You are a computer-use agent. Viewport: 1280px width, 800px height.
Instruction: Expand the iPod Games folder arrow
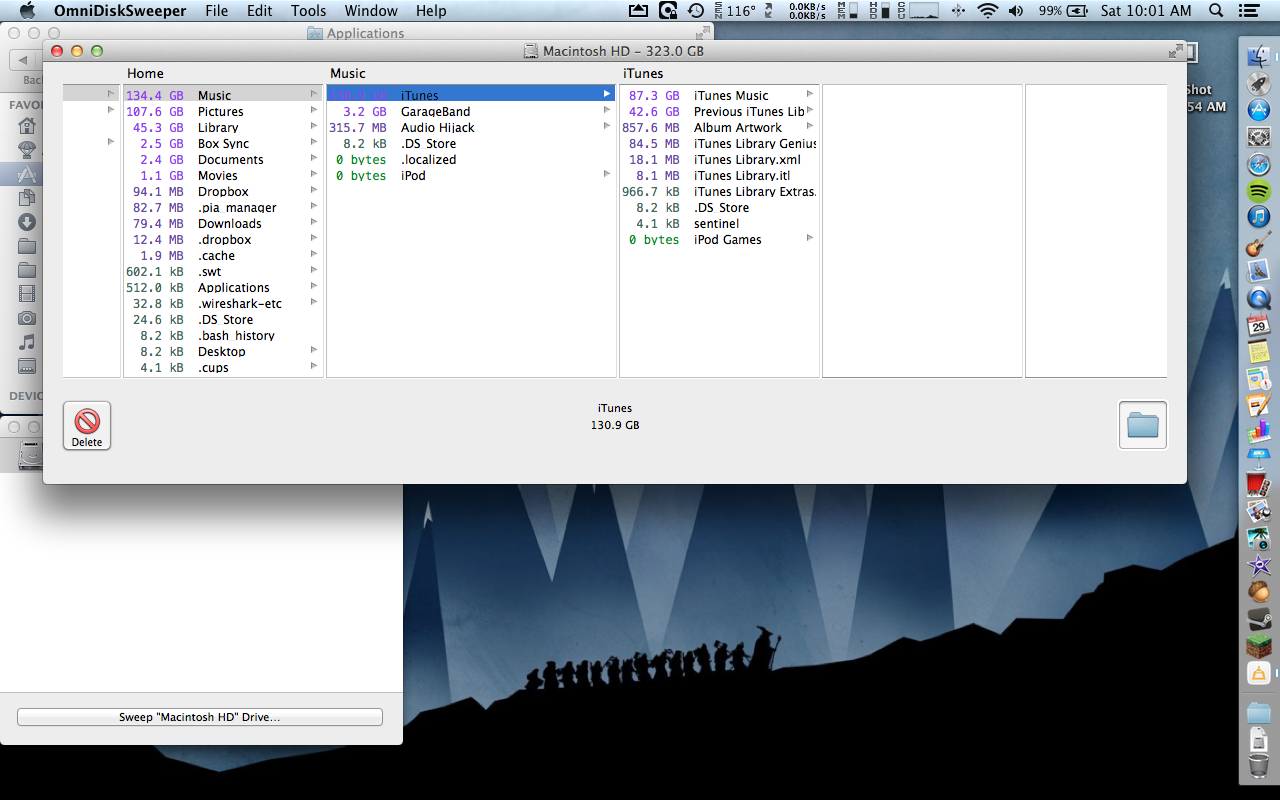click(x=810, y=238)
